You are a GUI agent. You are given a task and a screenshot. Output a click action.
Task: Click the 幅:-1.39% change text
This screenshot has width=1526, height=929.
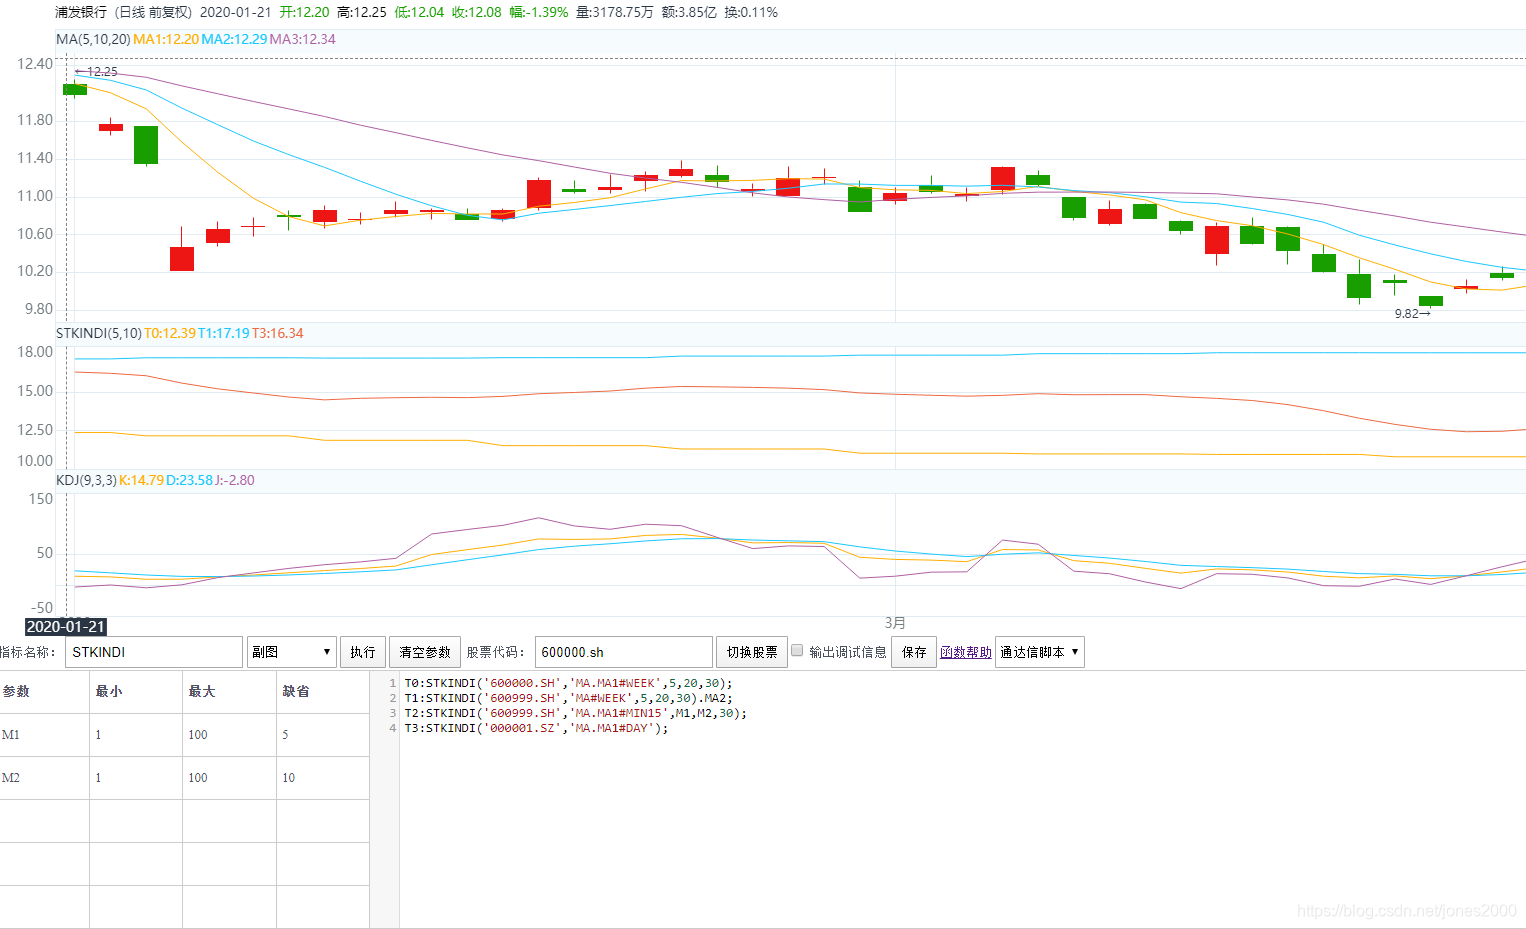(539, 12)
